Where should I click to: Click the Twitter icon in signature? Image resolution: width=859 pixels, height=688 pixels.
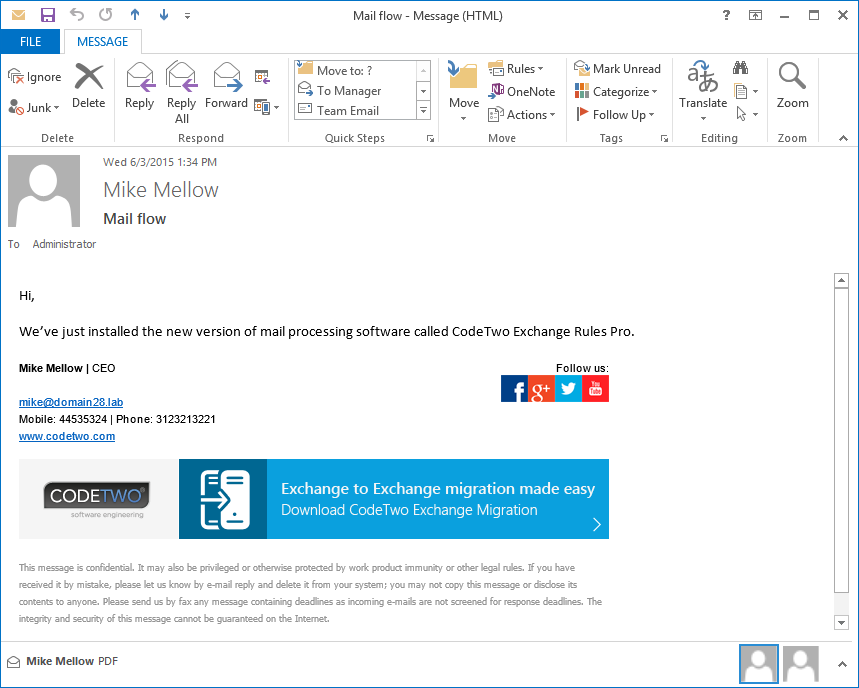(x=568, y=389)
